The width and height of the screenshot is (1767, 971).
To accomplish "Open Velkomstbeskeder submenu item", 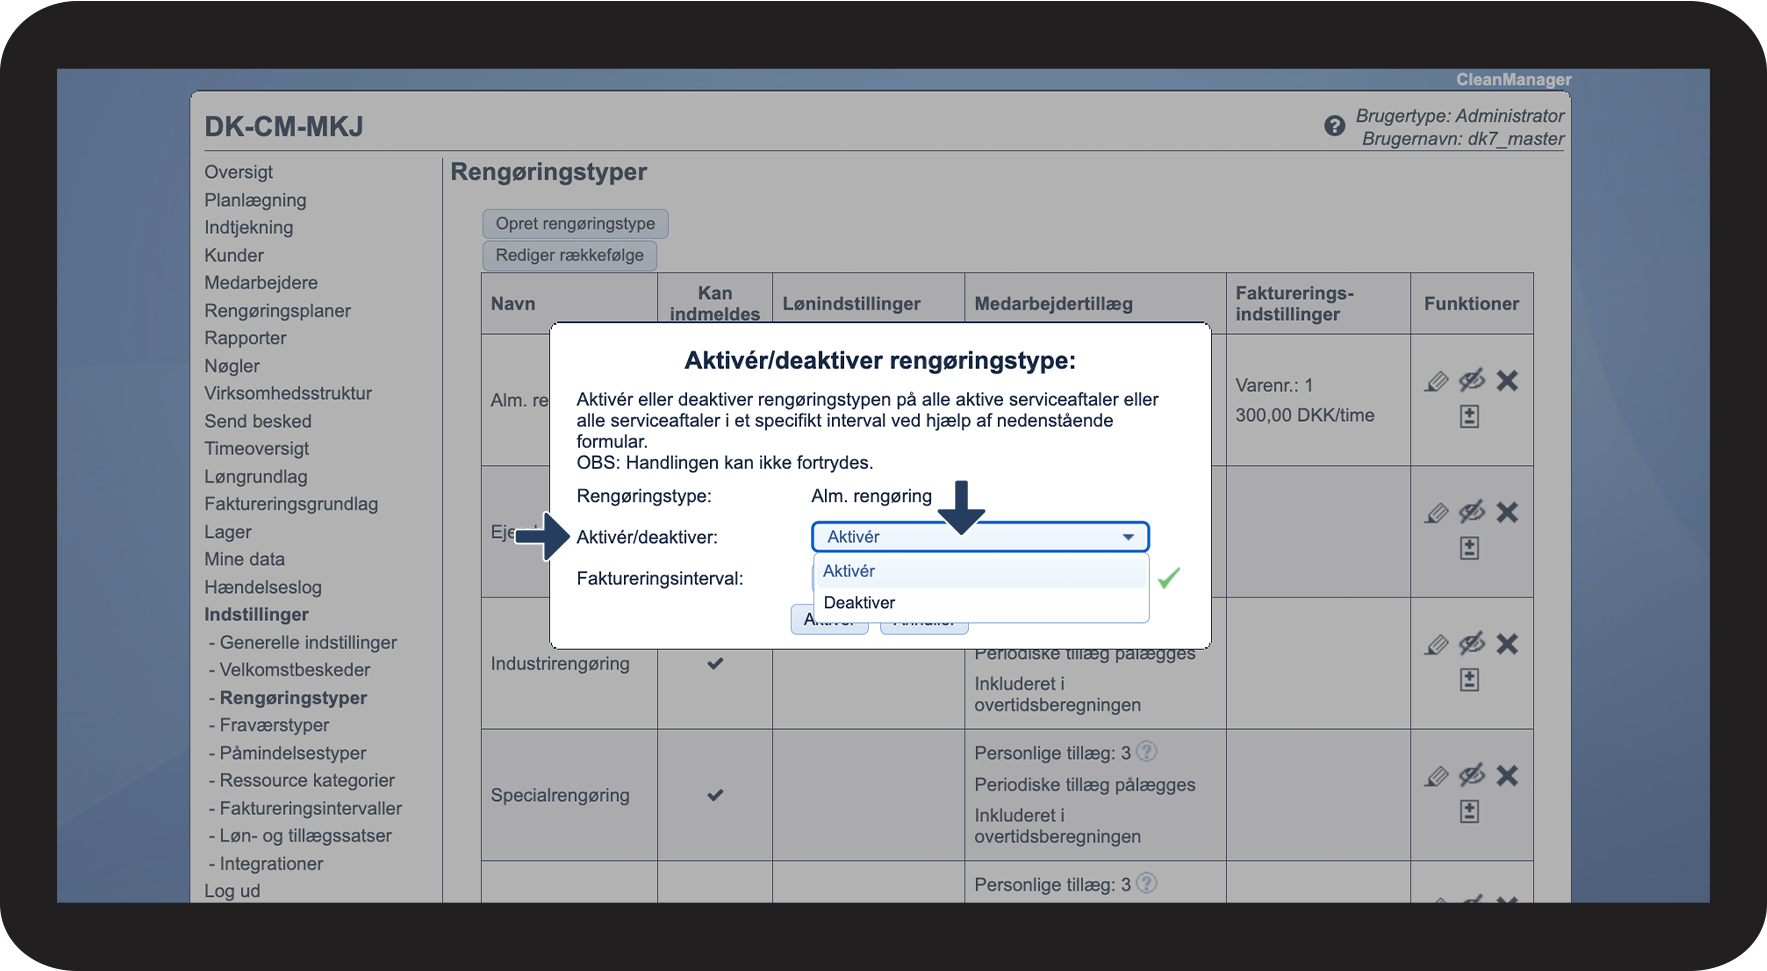I will (x=295, y=670).
